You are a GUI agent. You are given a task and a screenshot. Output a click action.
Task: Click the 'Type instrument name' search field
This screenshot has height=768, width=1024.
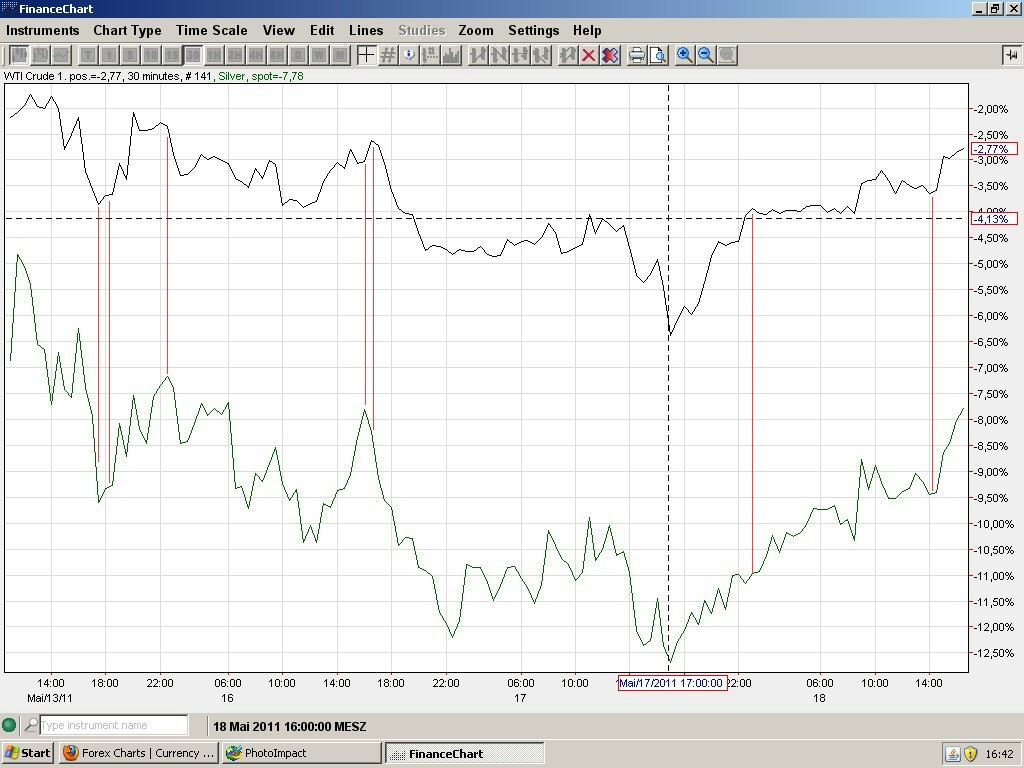[x=113, y=725]
